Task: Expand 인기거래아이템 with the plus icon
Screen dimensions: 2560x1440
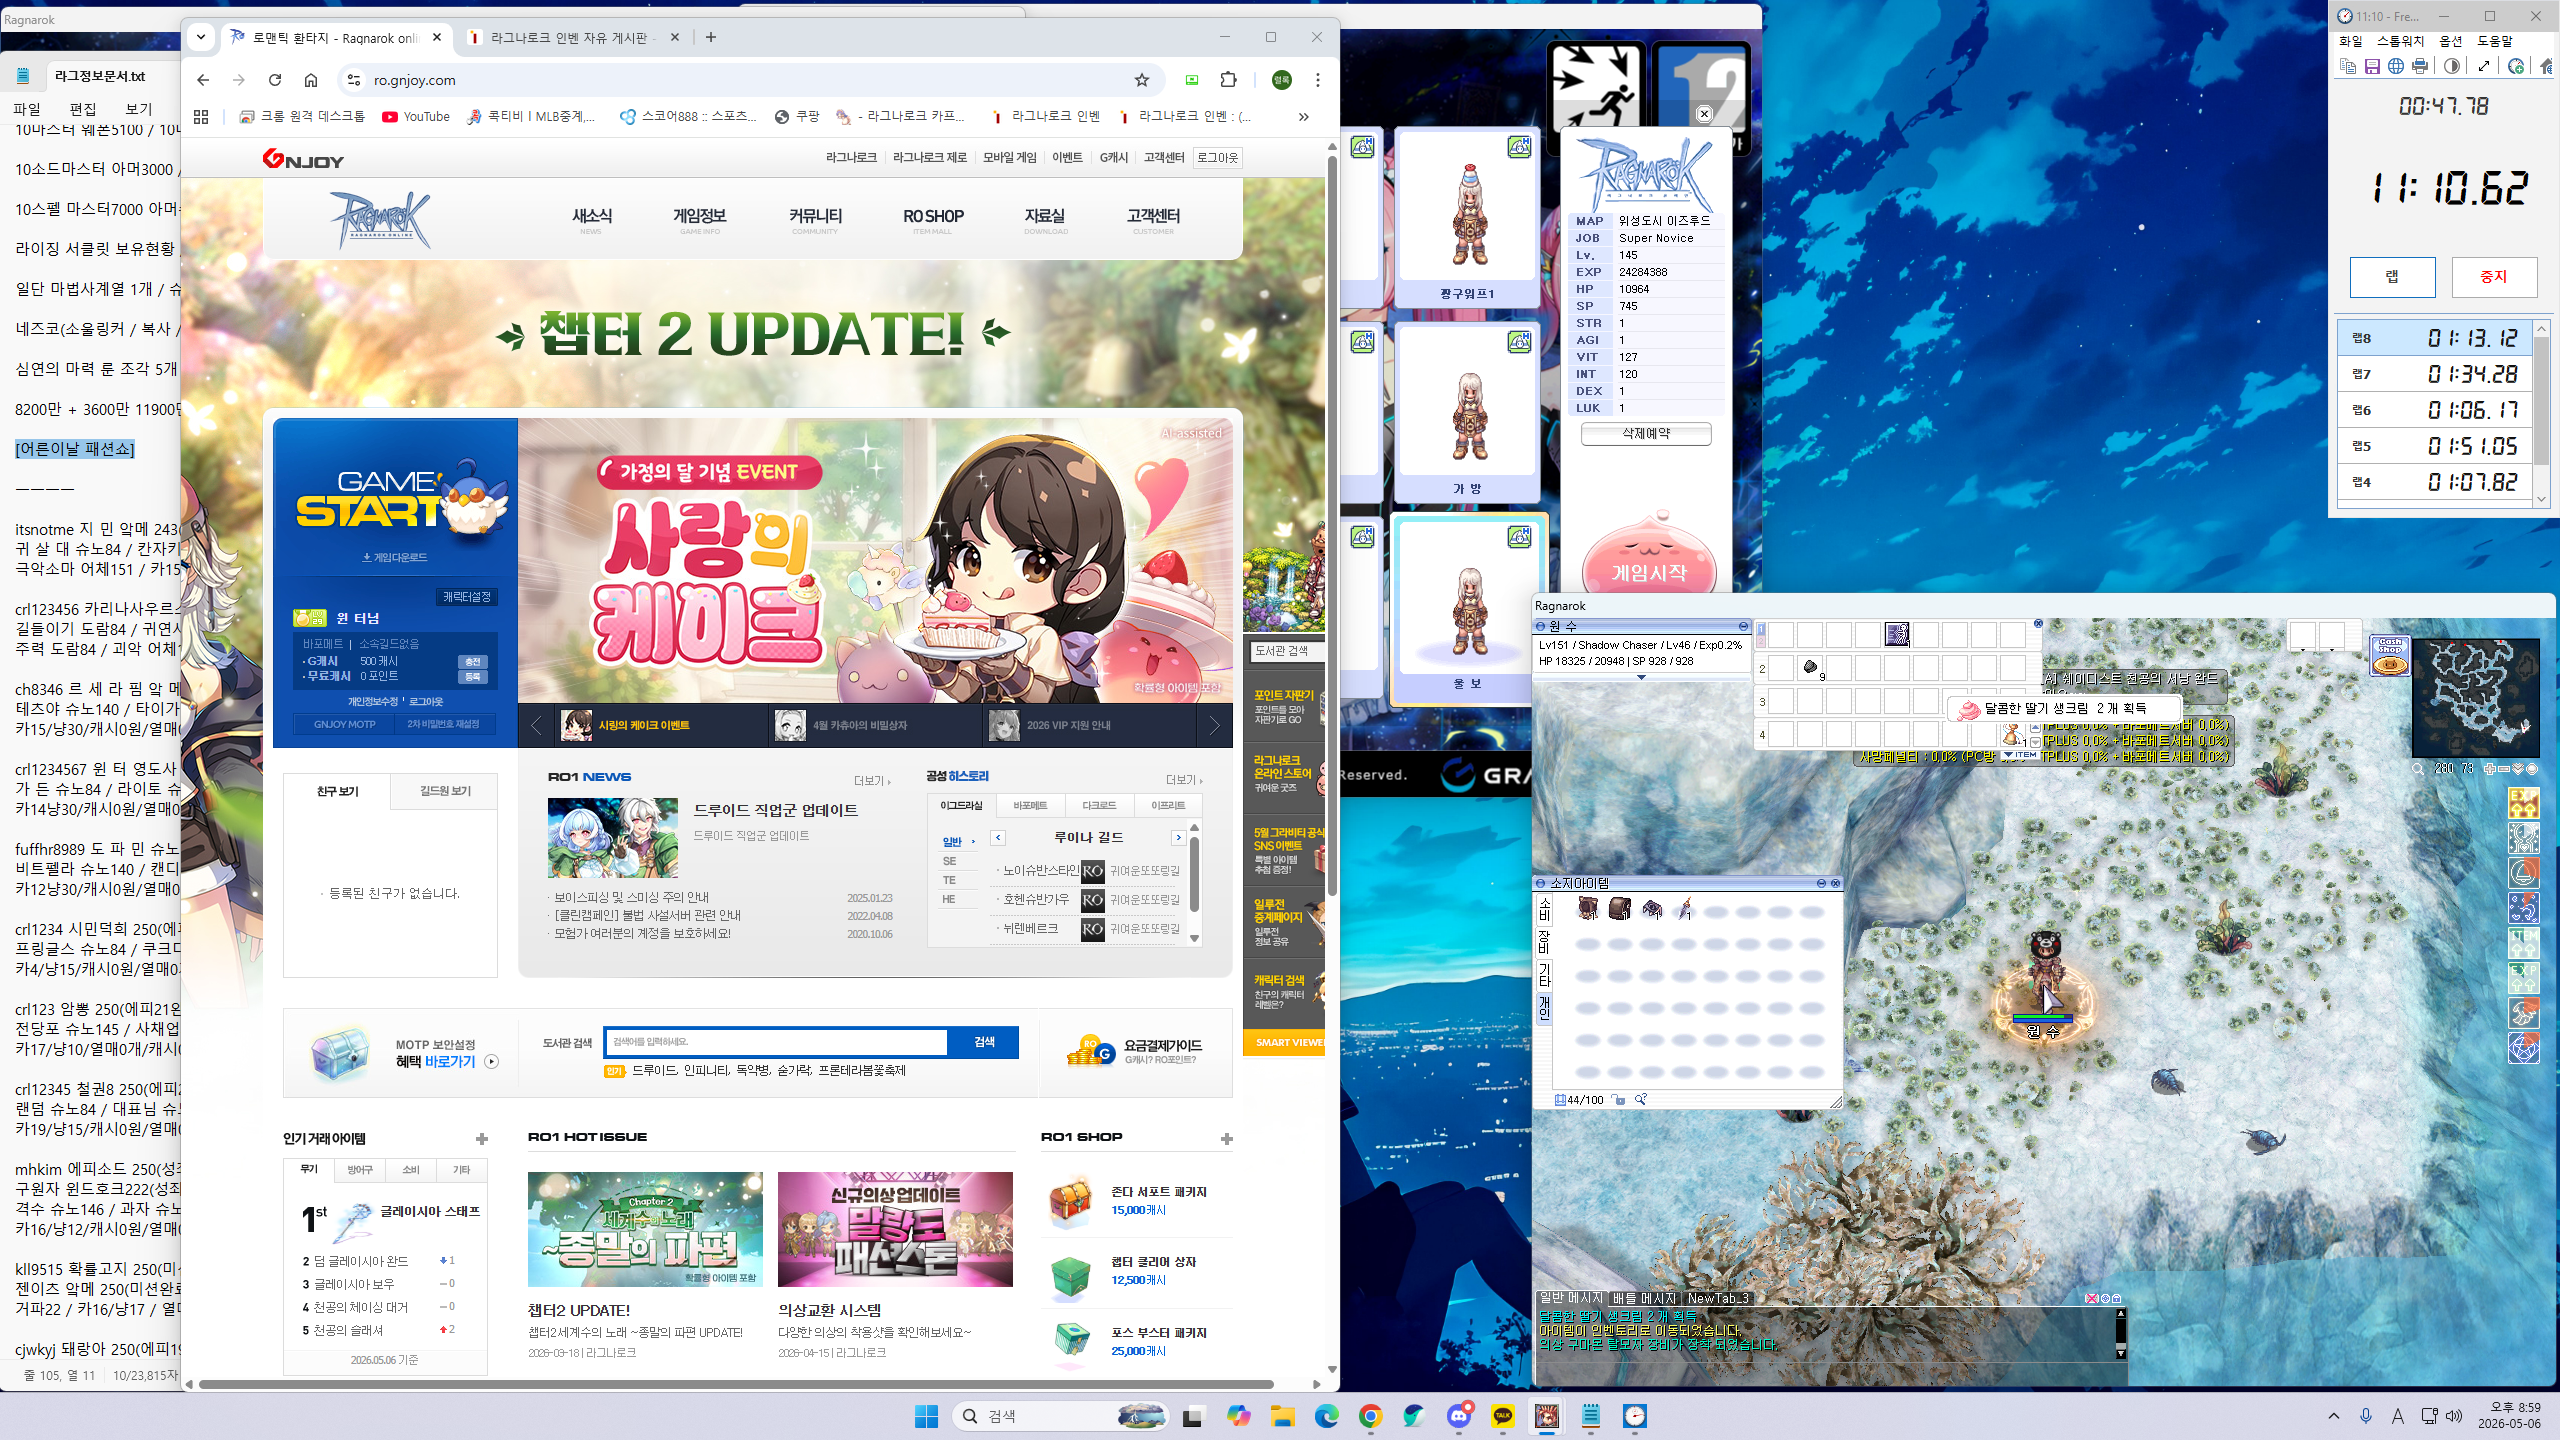Action: pos(482,1139)
